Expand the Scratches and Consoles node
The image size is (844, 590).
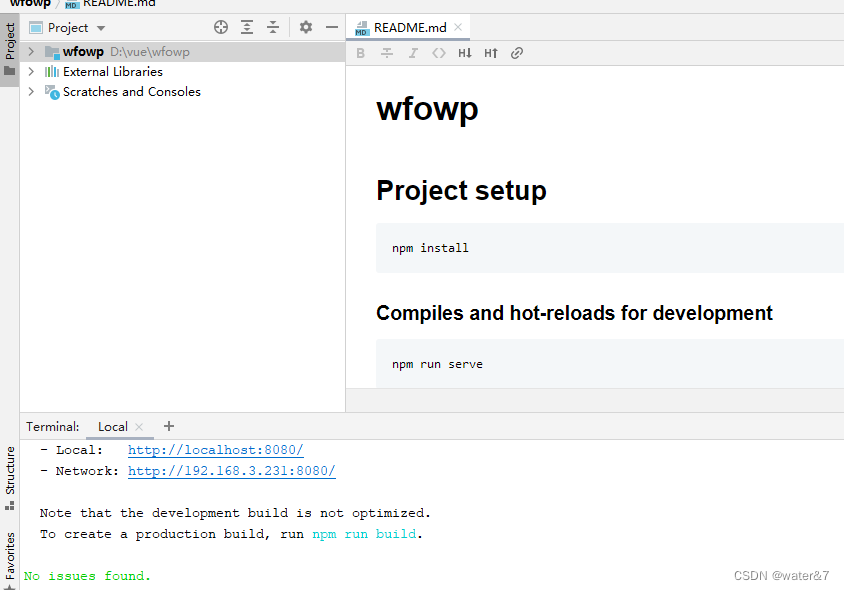coord(30,91)
